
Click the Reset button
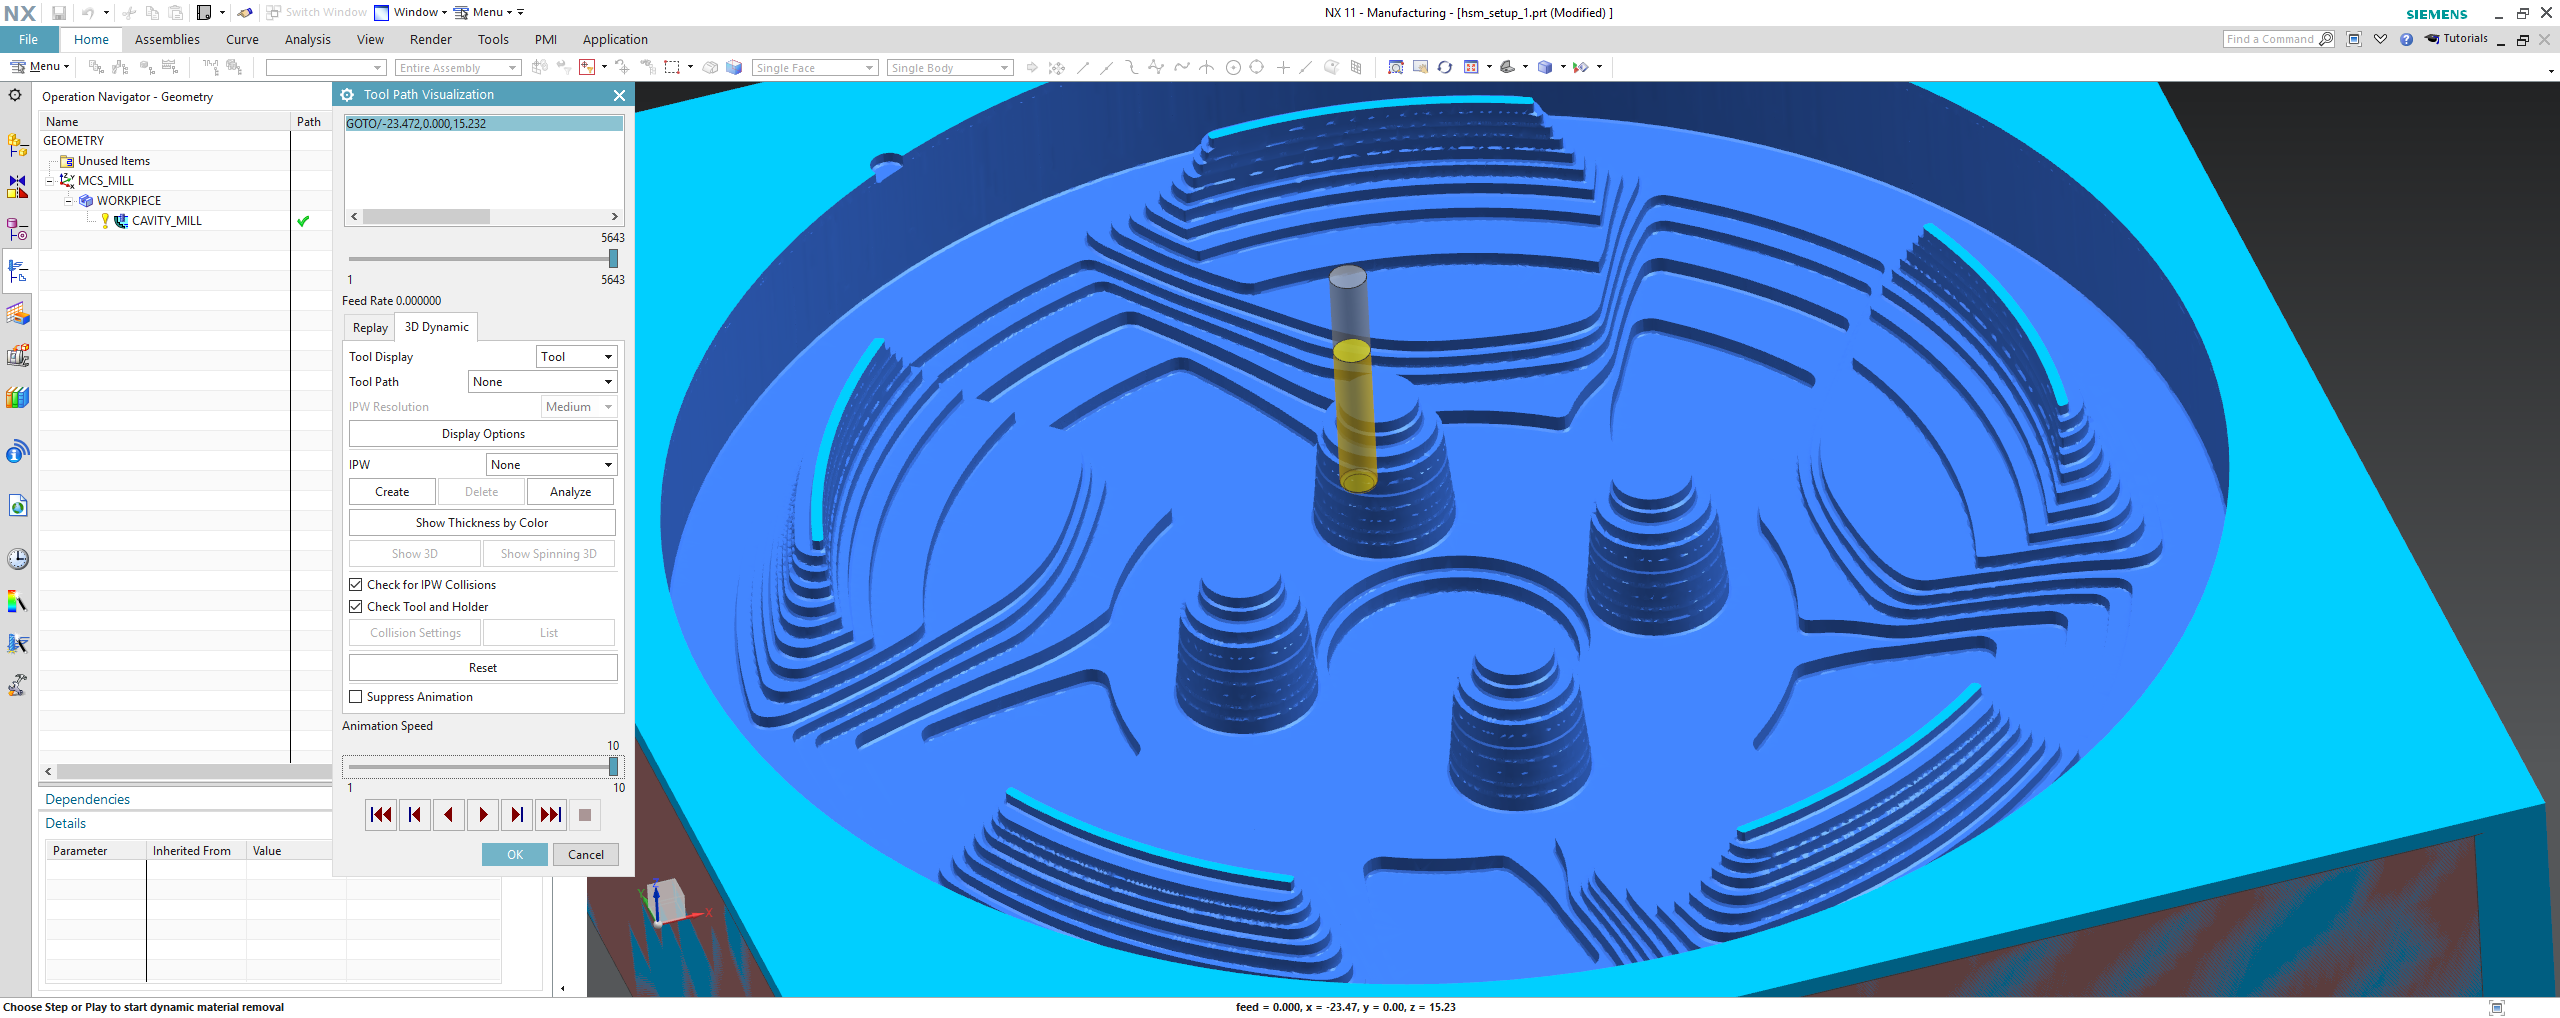tap(483, 668)
